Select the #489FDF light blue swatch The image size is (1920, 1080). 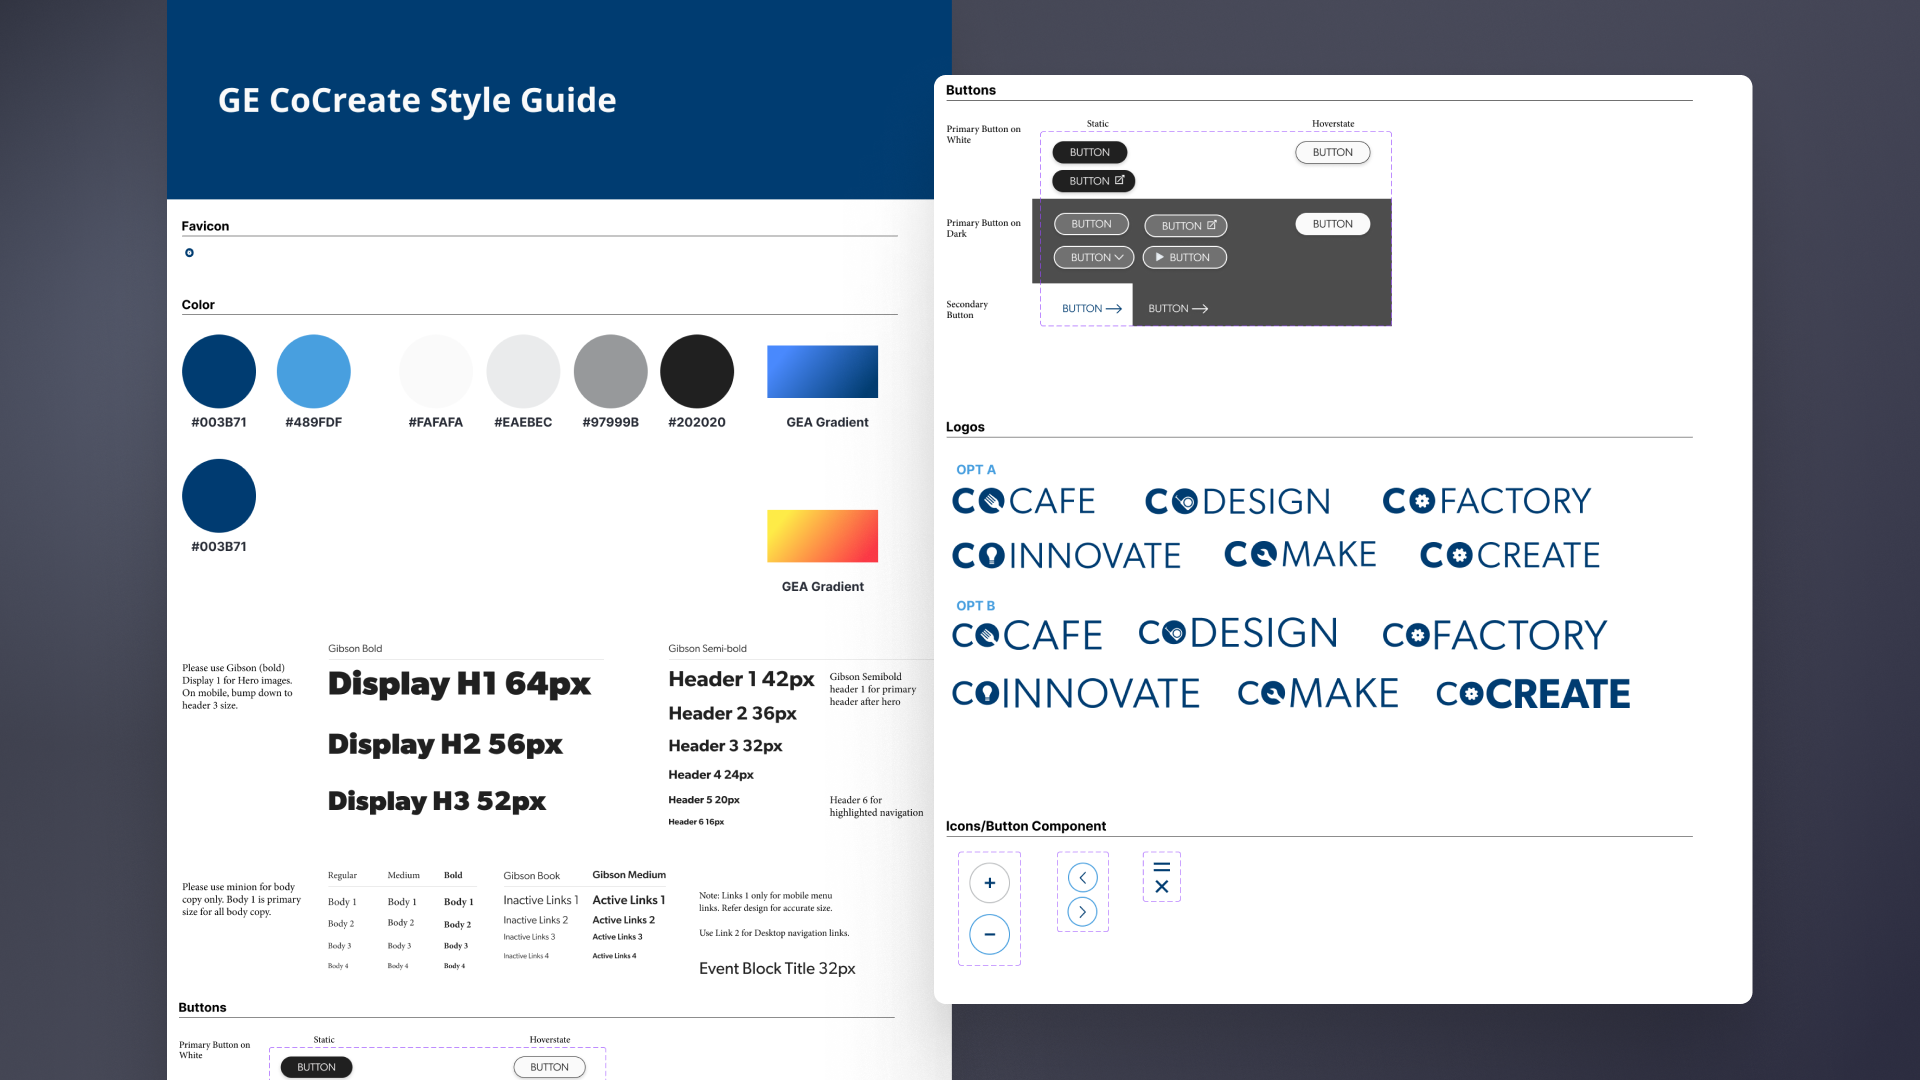tap(314, 371)
